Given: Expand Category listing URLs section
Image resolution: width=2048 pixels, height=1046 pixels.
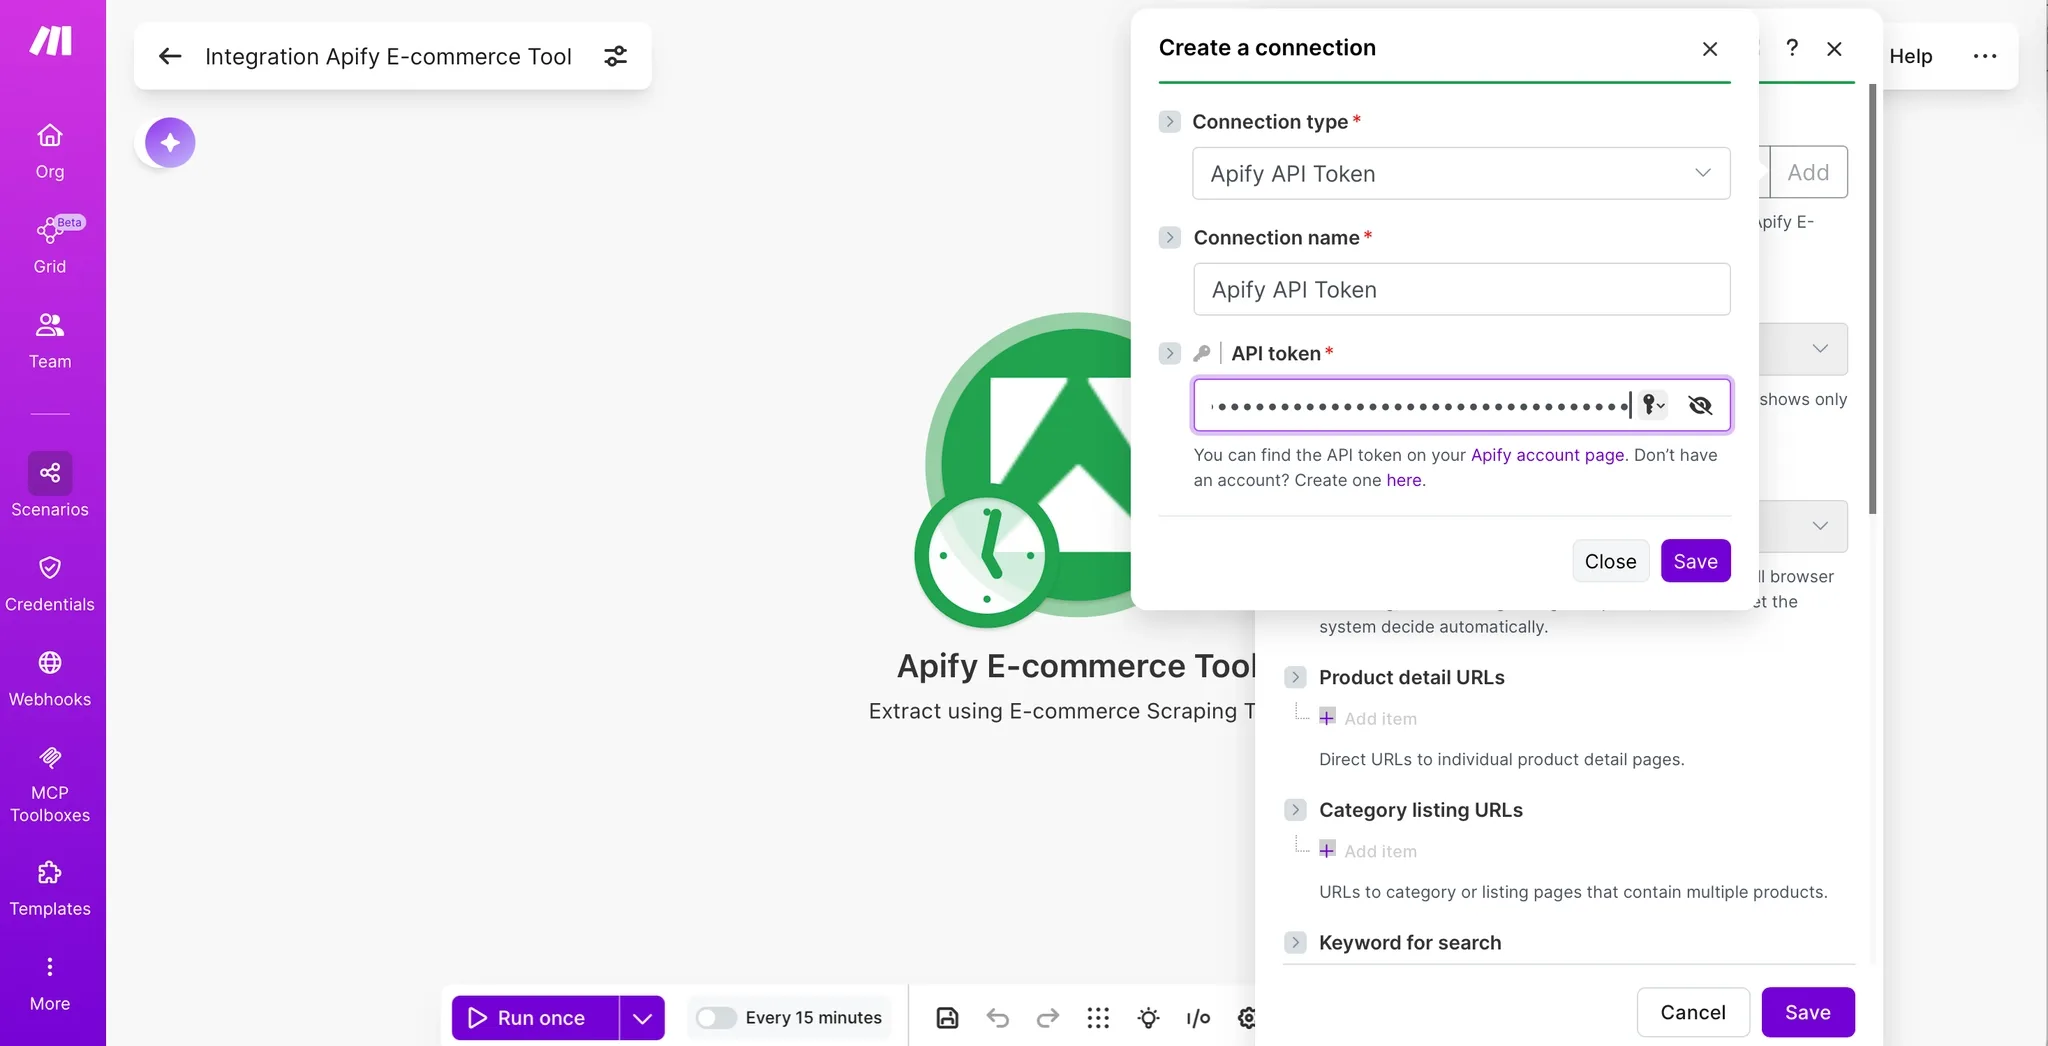Looking at the screenshot, I should 1295,810.
